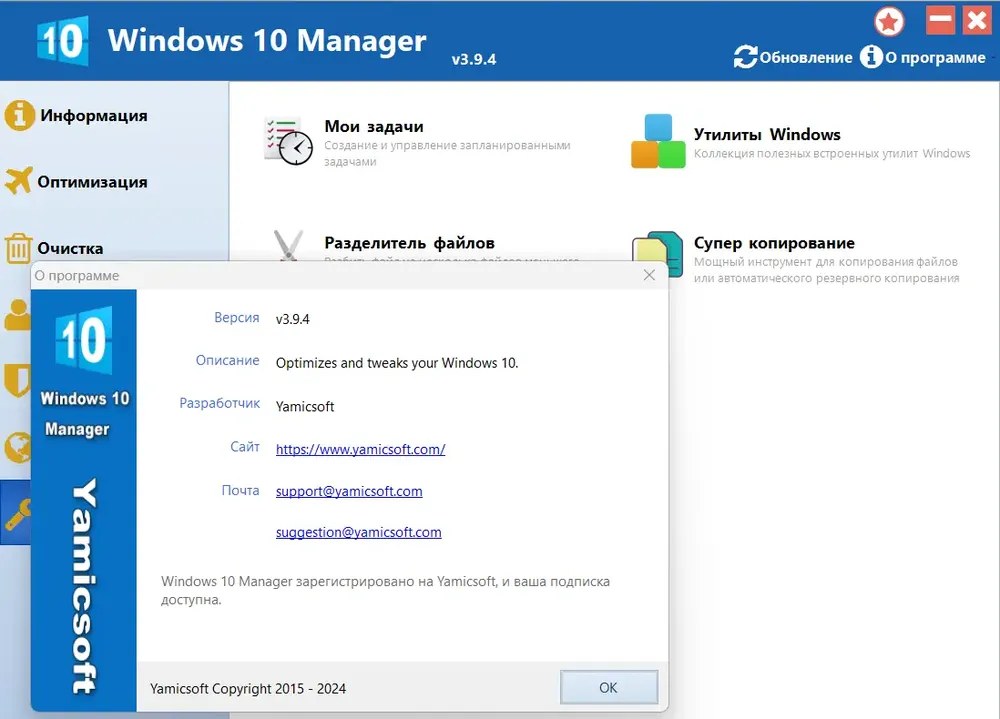The image size is (1000, 719).
Task: Click the Мои задачи clock checklist icon
Action: (288, 141)
